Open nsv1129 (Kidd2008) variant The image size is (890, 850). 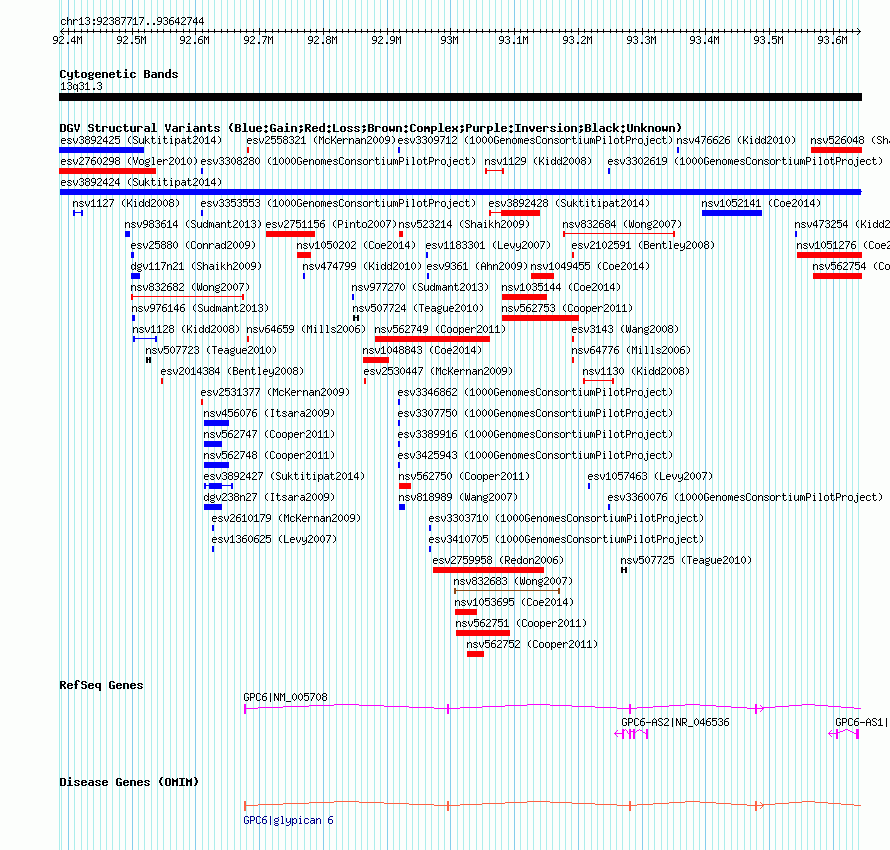[538, 161]
